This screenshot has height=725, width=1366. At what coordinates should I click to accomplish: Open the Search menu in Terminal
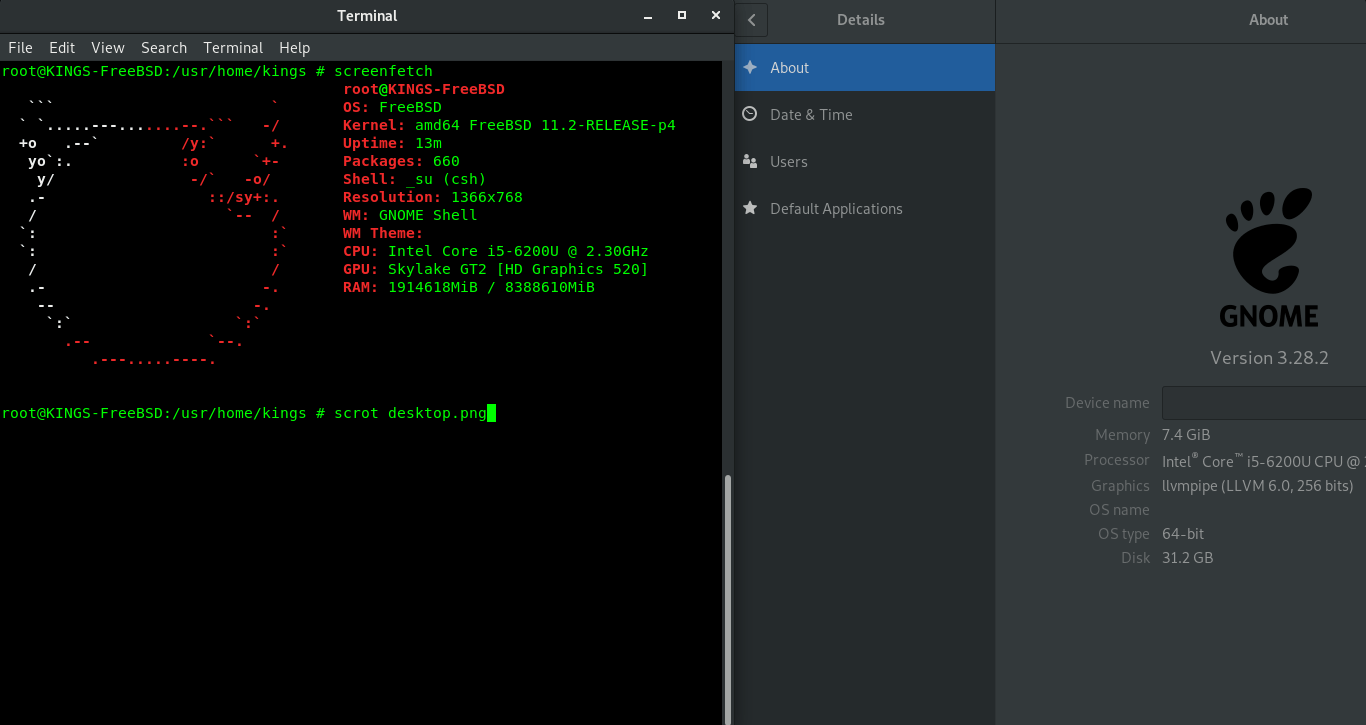pyautogui.click(x=164, y=48)
